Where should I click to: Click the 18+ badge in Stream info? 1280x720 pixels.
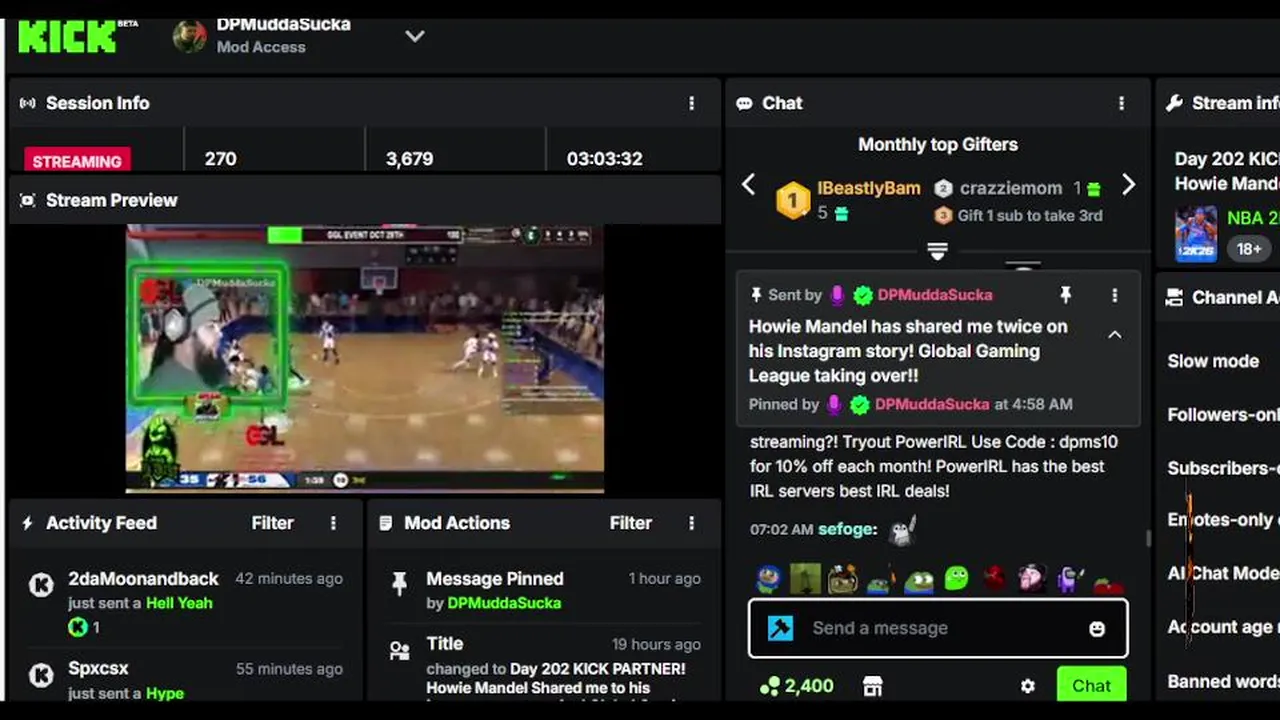[x=1249, y=248]
